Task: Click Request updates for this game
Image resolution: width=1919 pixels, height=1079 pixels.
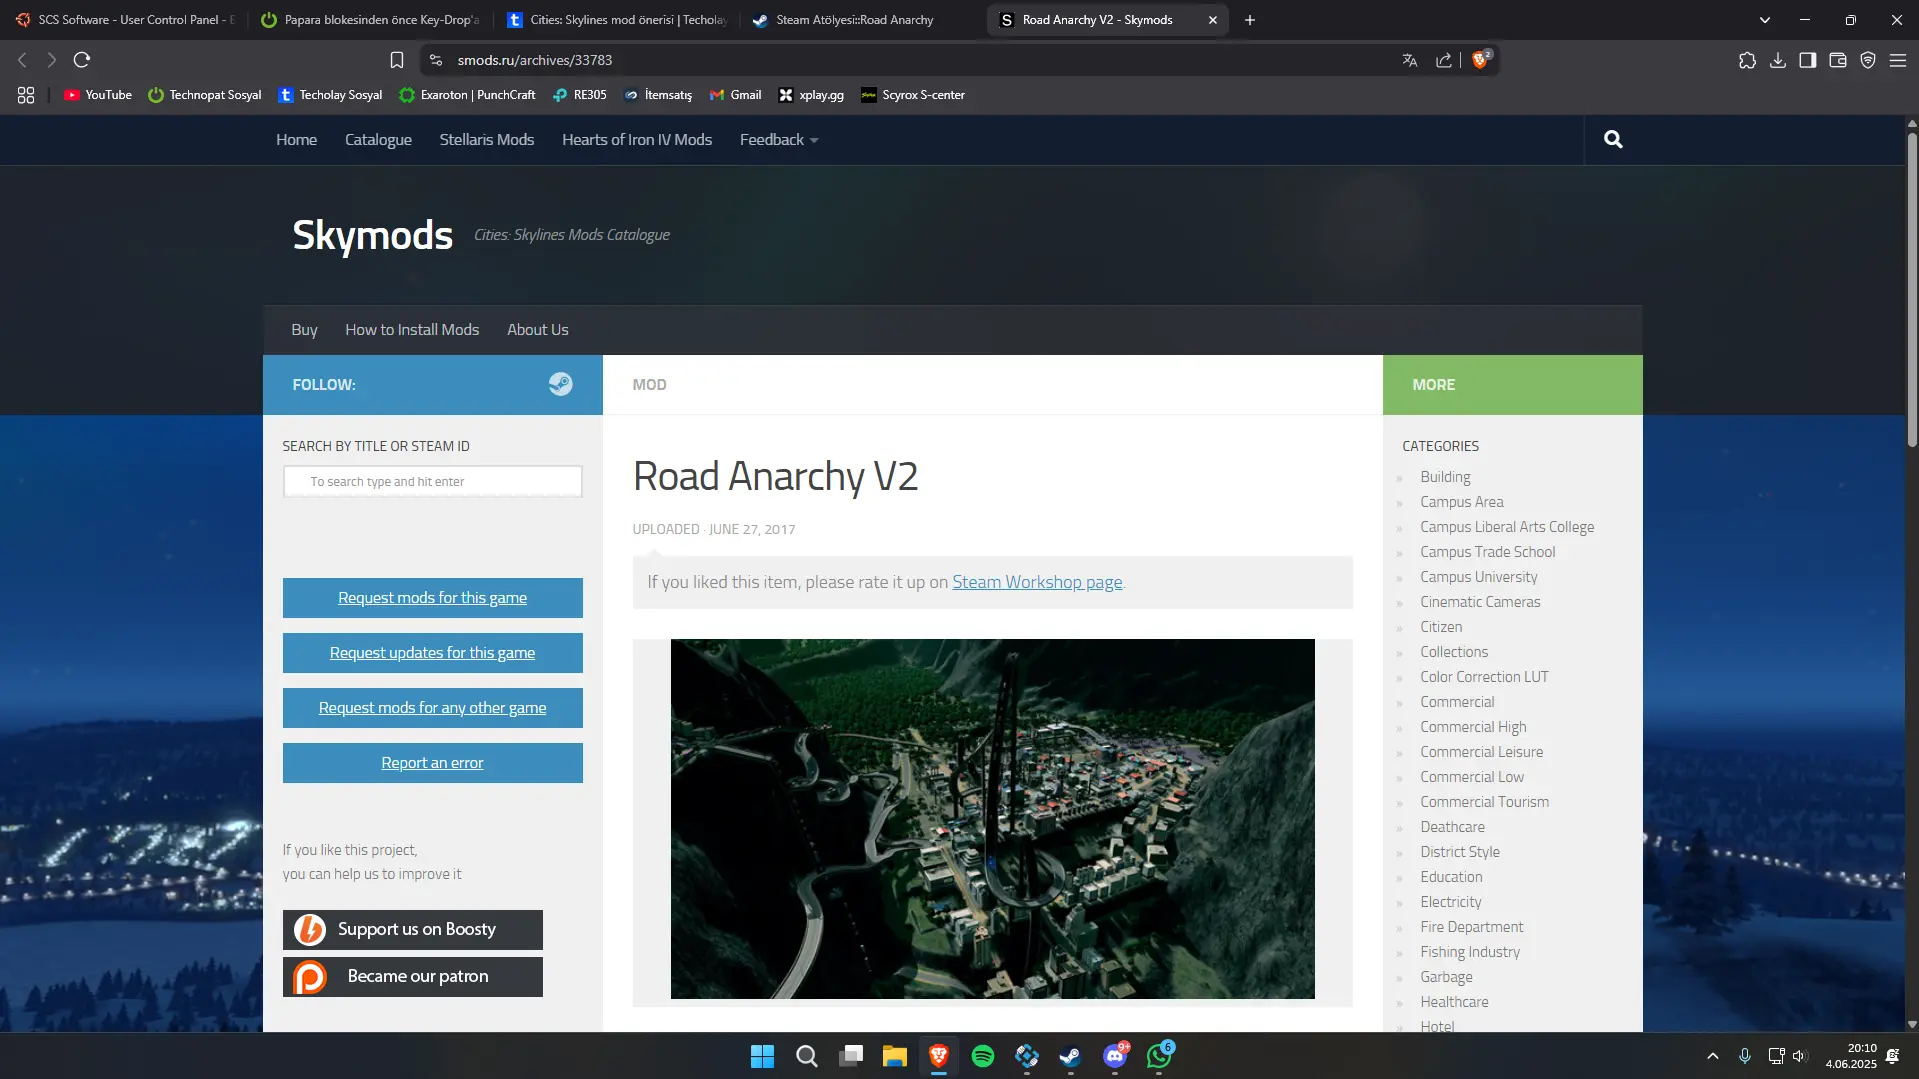Action: tap(433, 653)
